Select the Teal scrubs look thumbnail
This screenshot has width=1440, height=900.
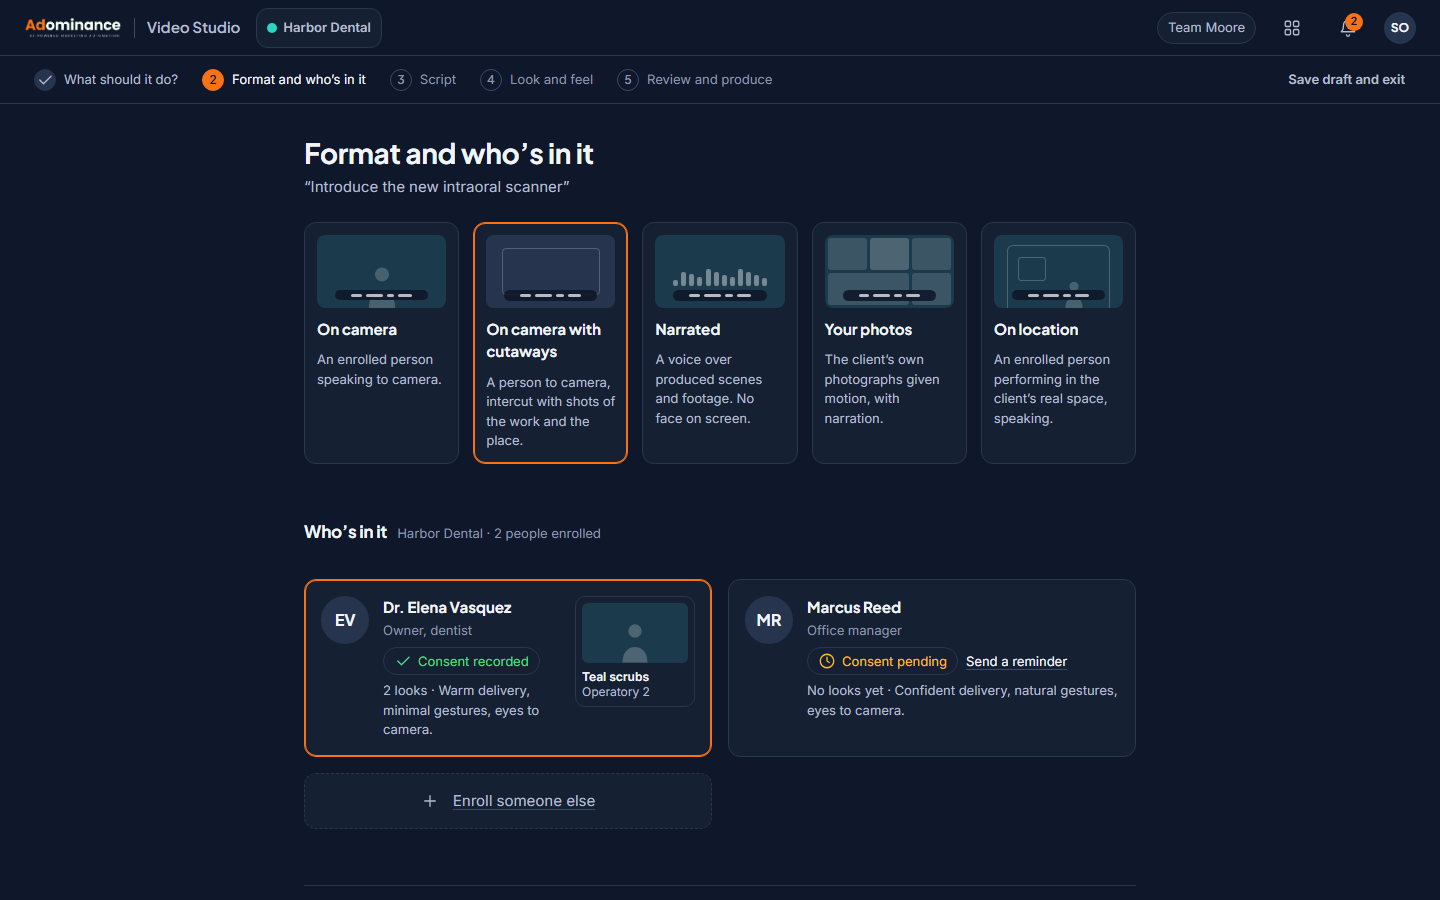(x=635, y=652)
